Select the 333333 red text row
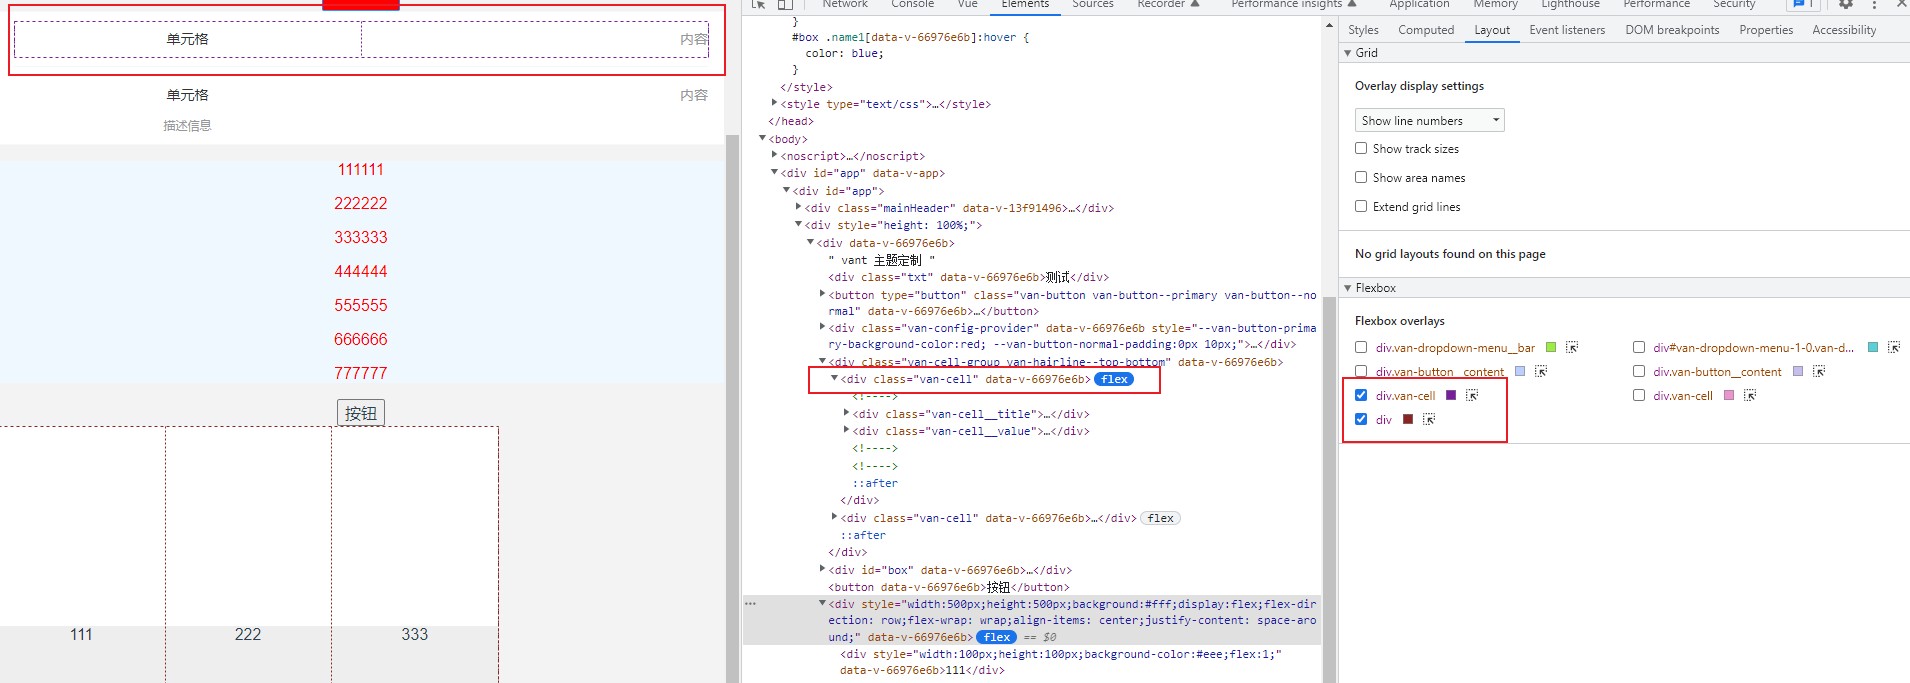The width and height of the screenshot is (1910, 683). (361, 238)
